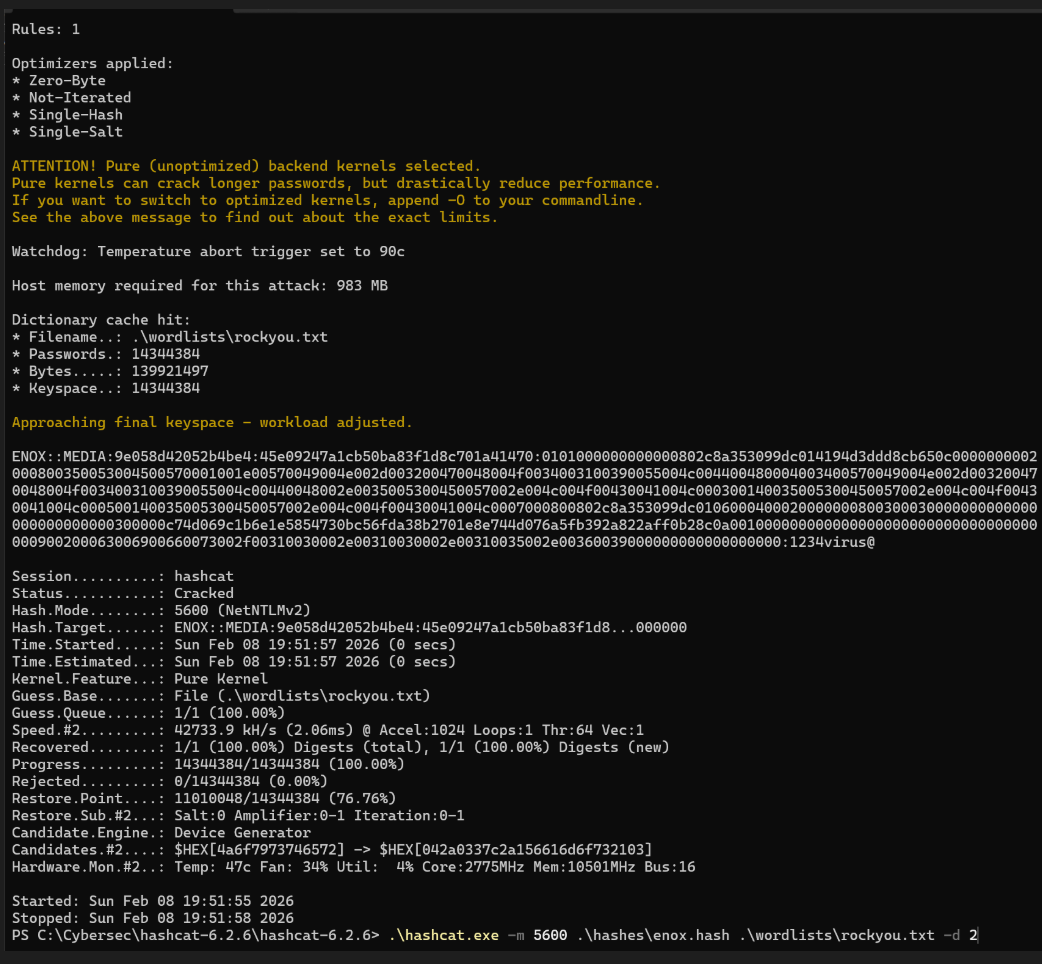Click the 'Restore.Point' 76.76% line
This screenshot has height=964, width=1042.
[x=204, y=799]
